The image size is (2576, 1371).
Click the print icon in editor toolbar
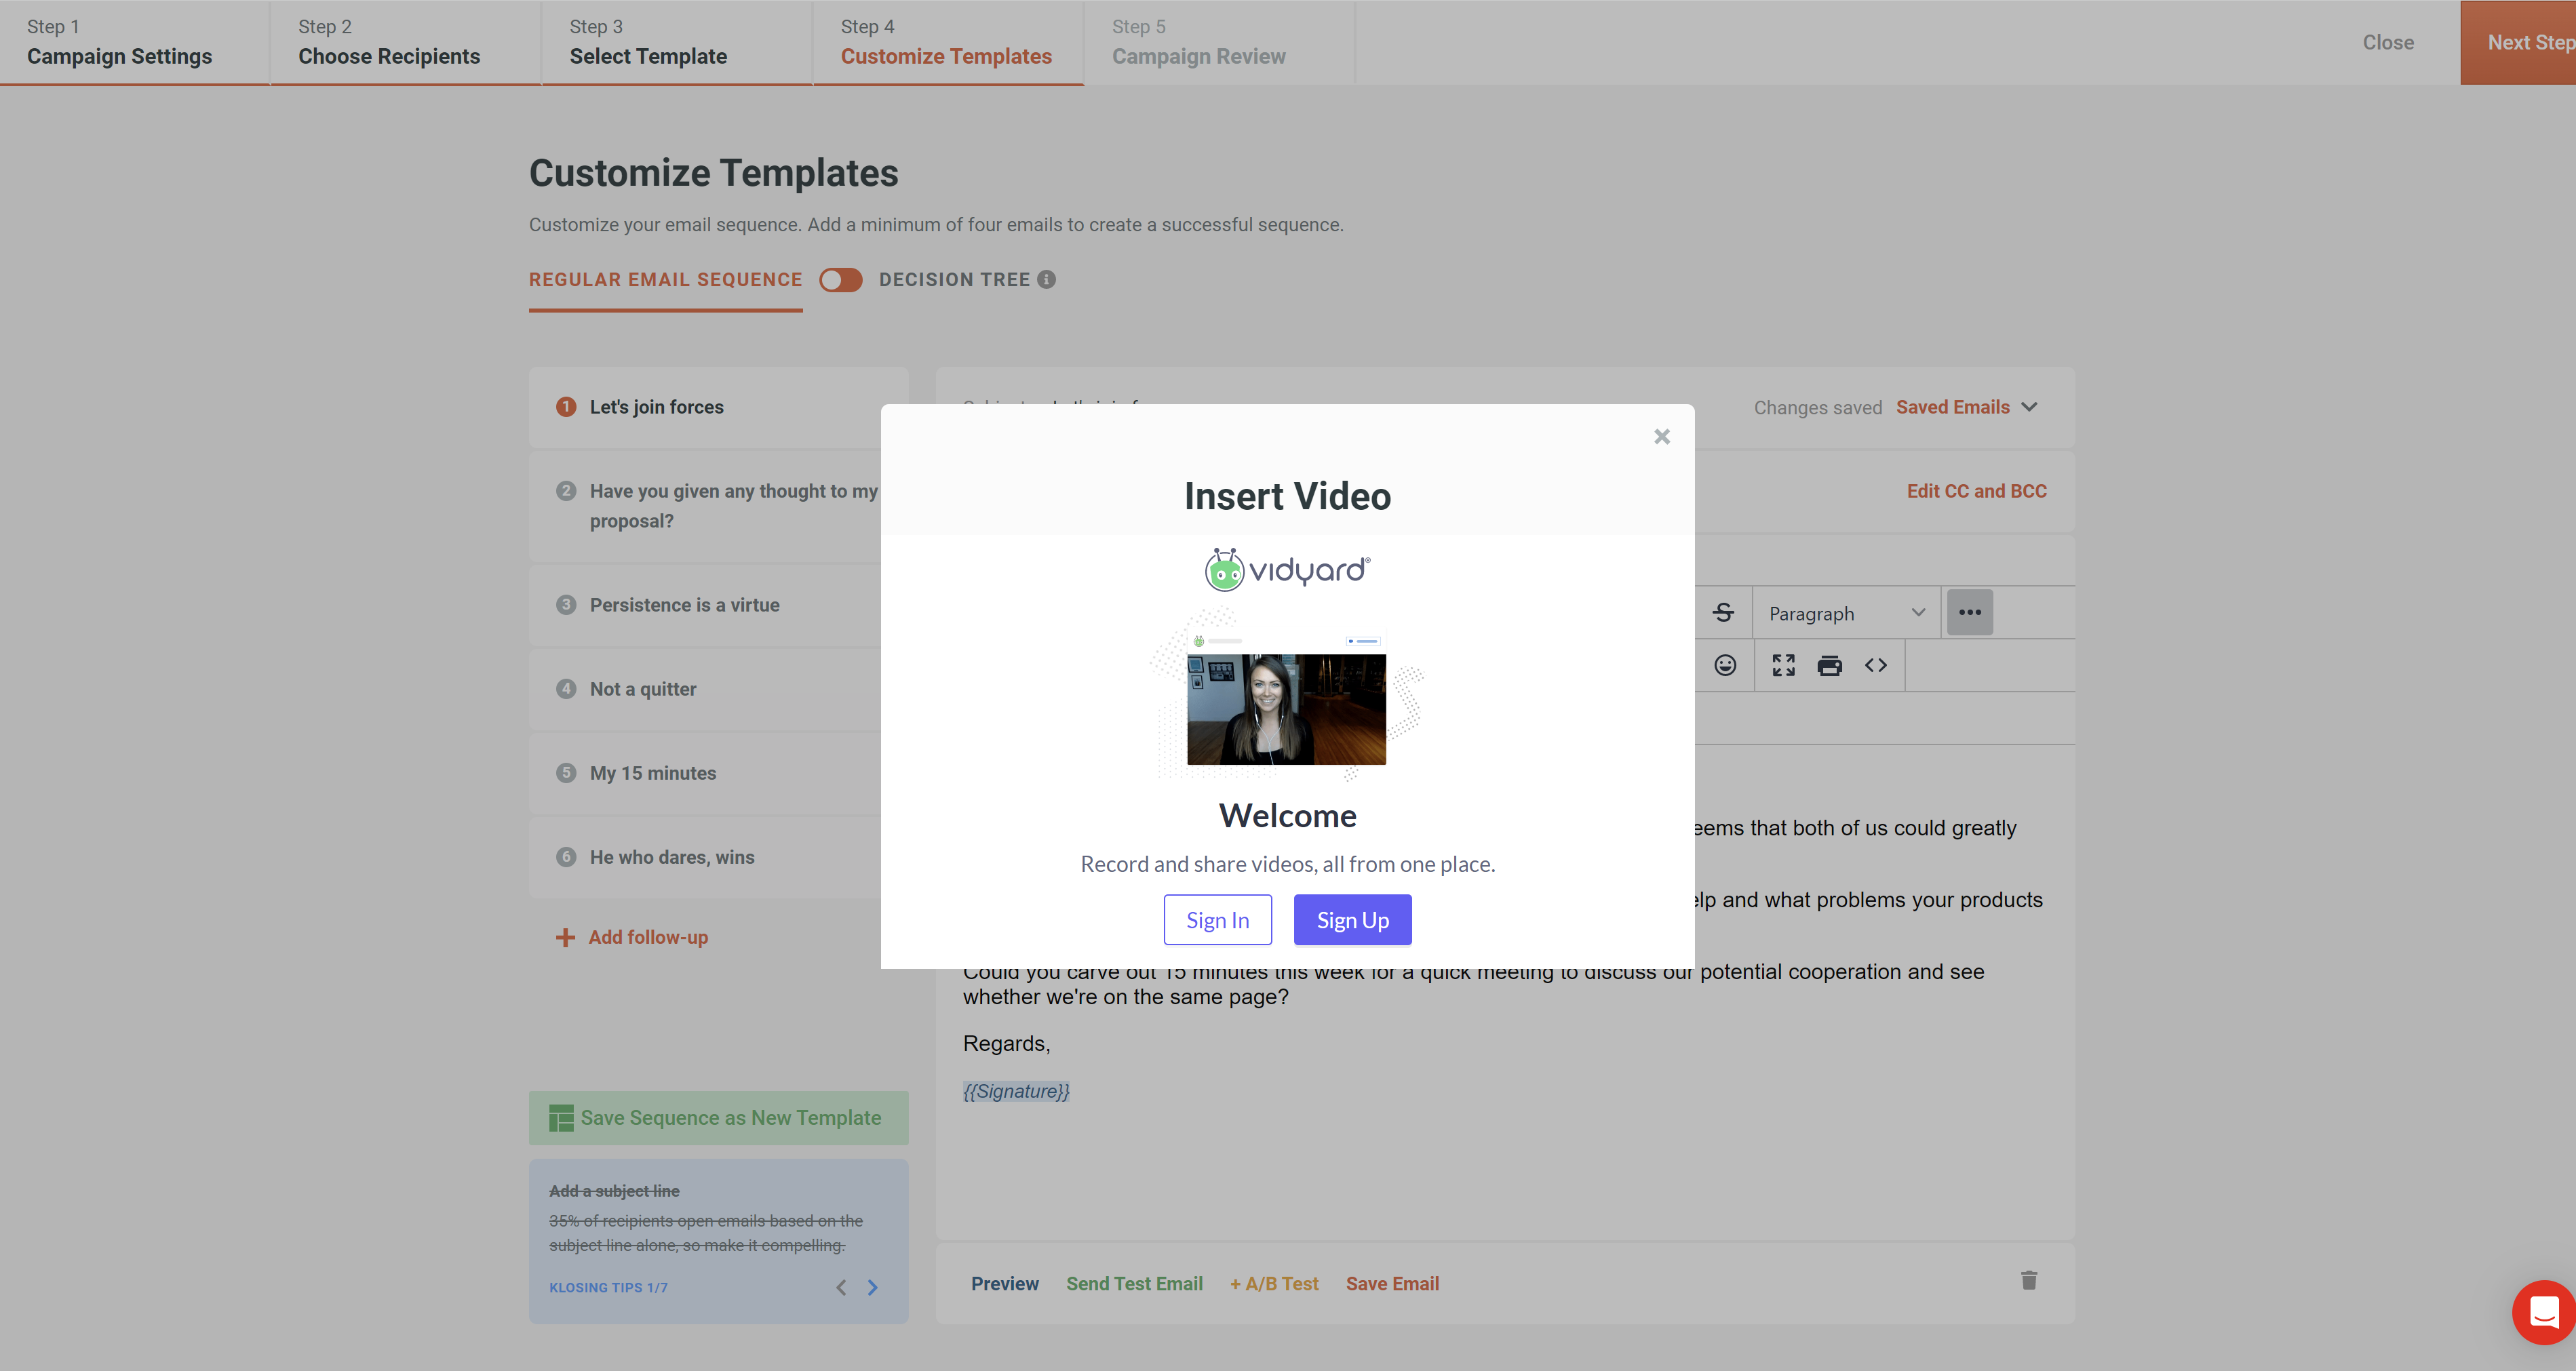pos(1829,665)
